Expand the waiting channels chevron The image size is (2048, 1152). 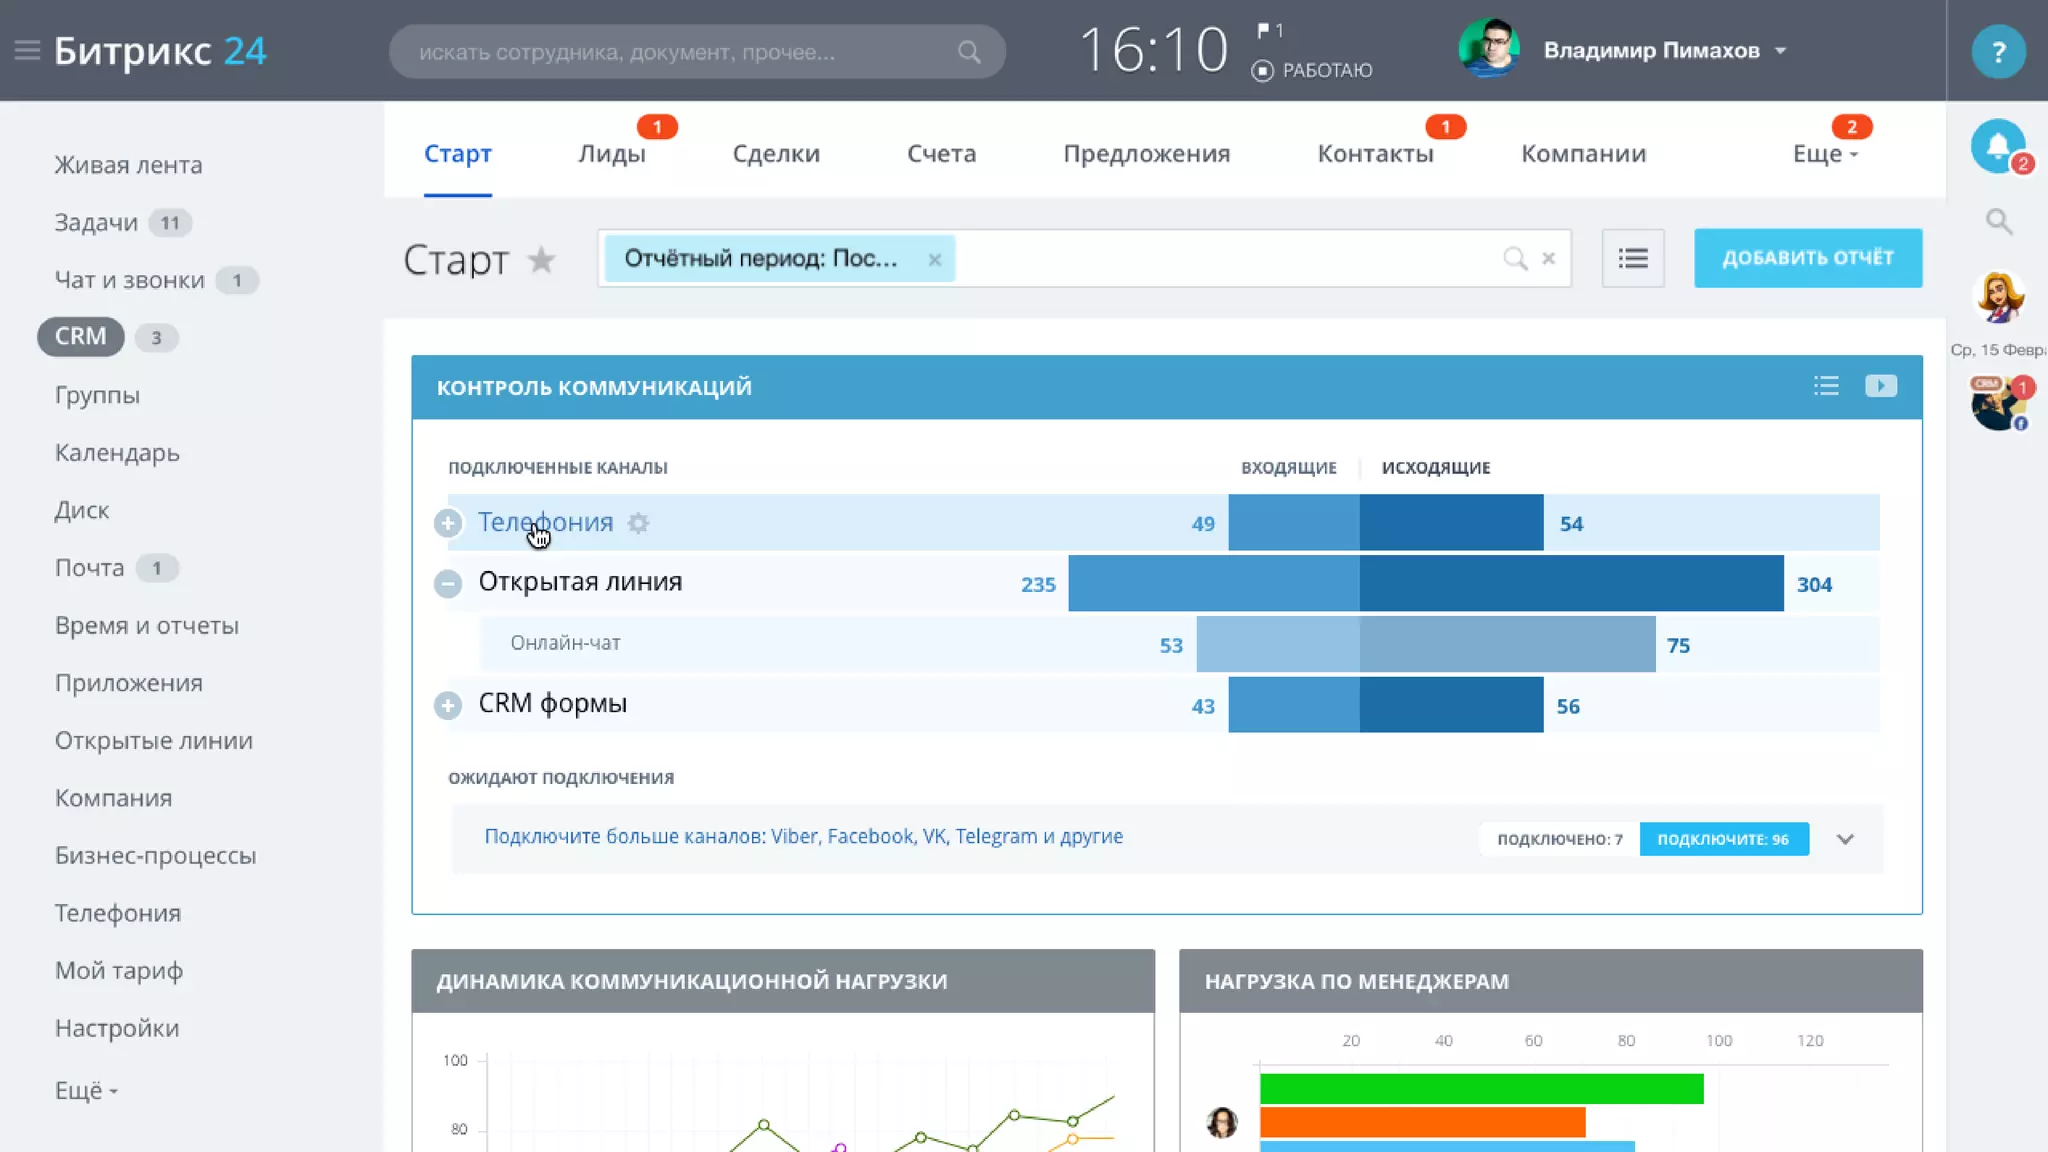pyautogui.click(x=1845, y=839)
